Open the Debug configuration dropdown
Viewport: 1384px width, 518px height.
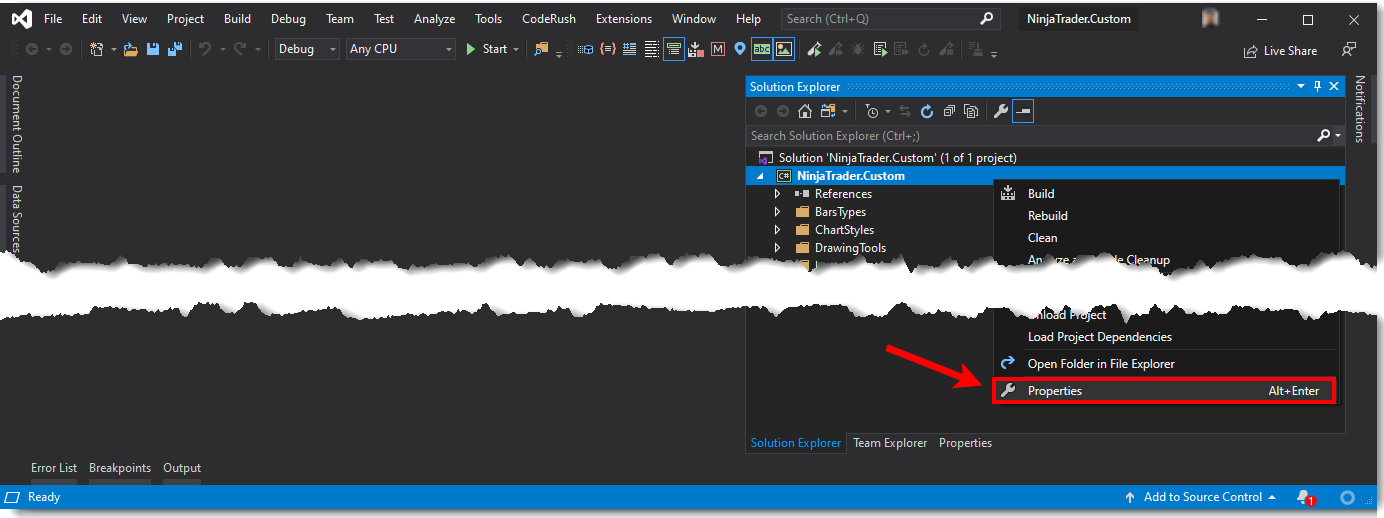(x=307, y=49)
